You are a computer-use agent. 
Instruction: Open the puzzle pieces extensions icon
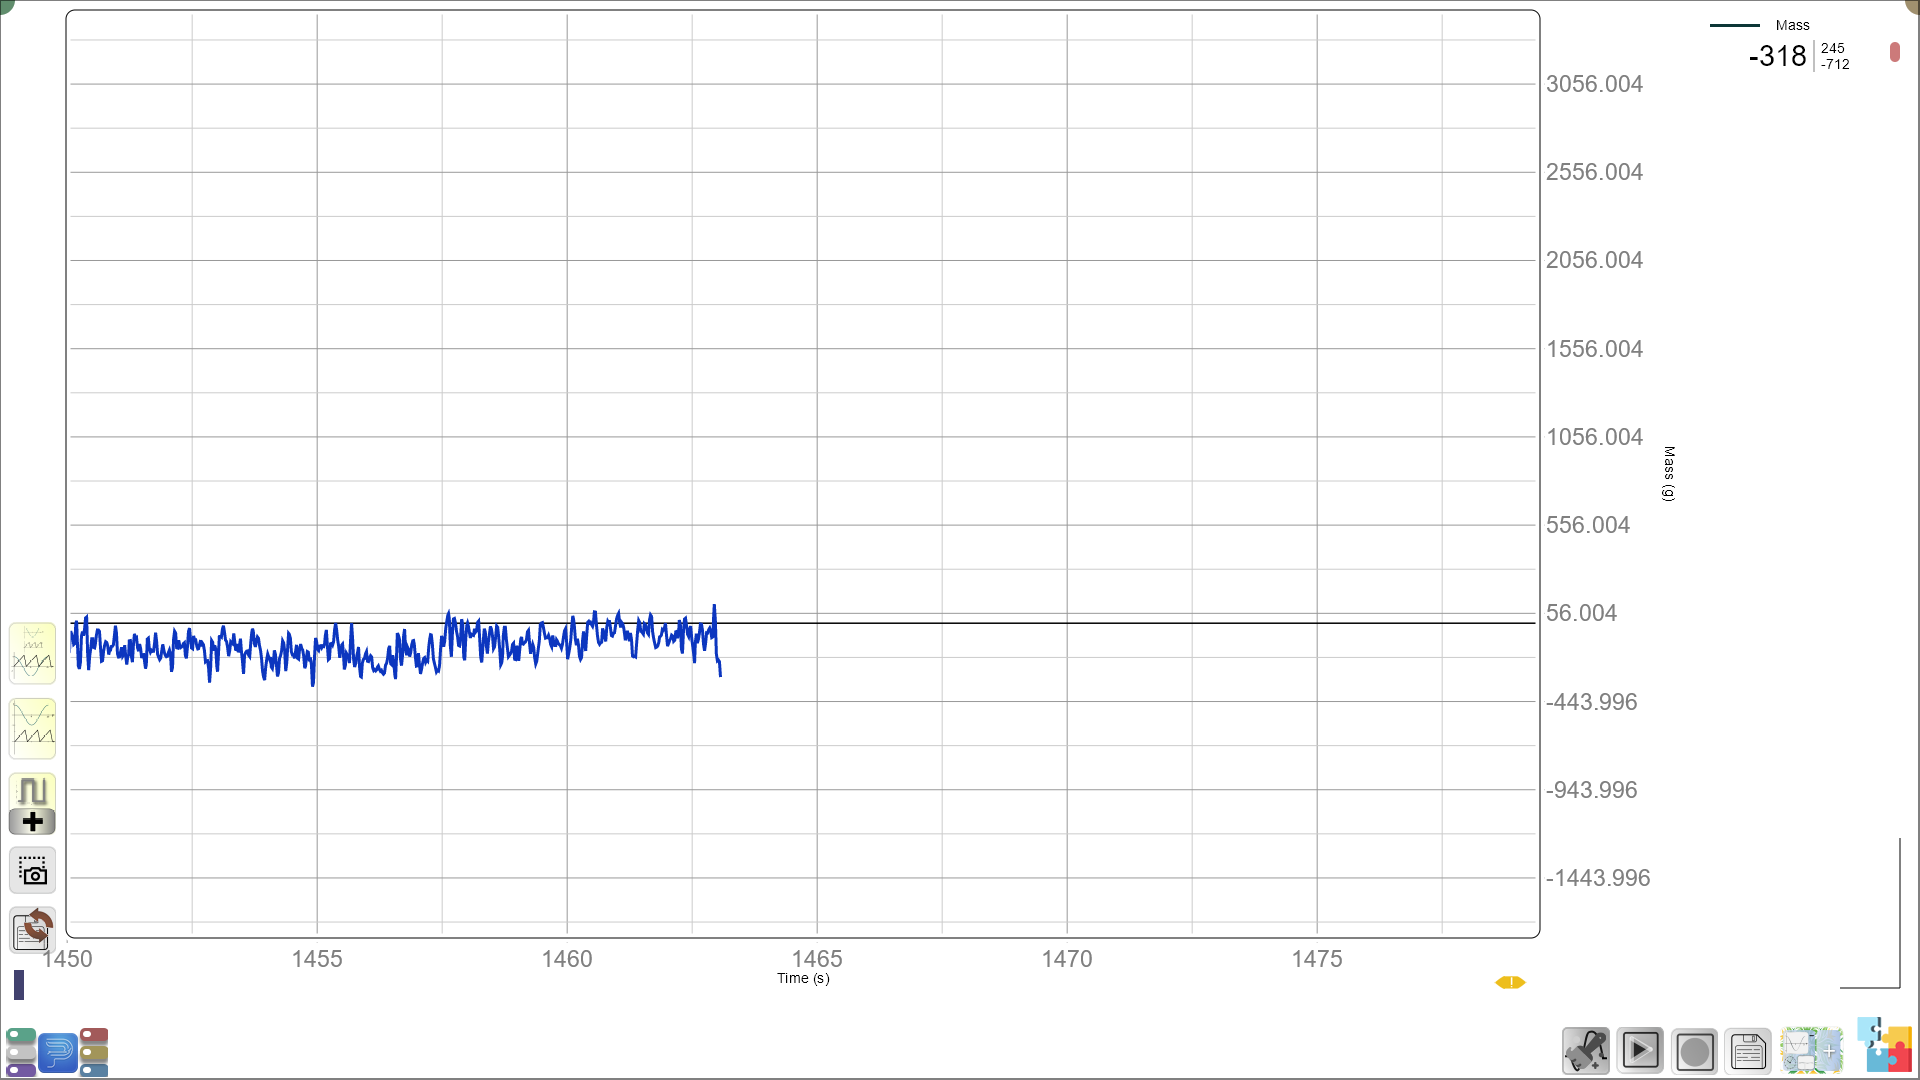(1884, 1046)
